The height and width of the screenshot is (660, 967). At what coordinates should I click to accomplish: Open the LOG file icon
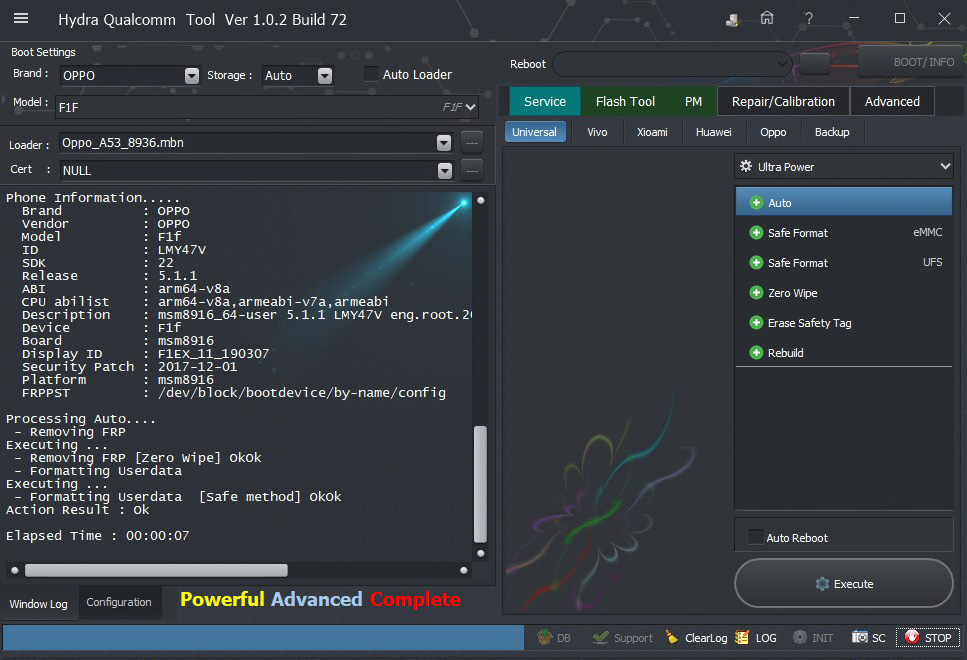(742, 637)
